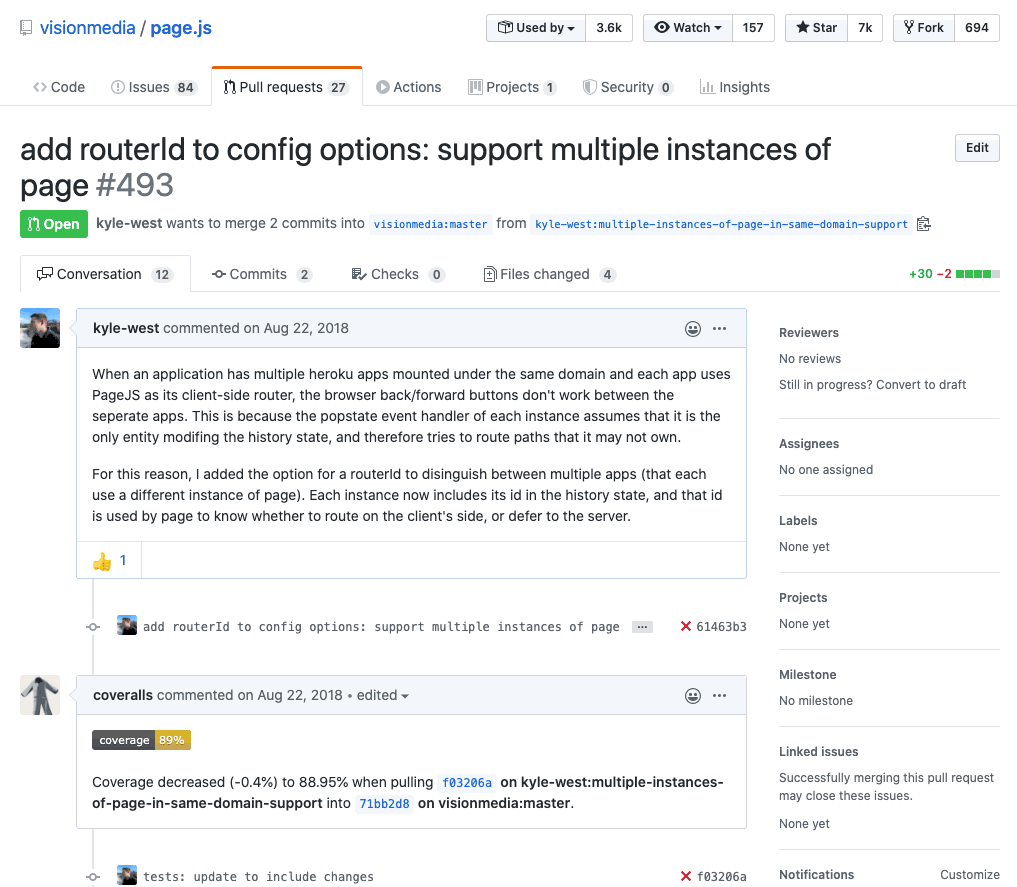Click the Milestone sidebar heading
The height and width of the screenshot is (887, 1017).
tap(808, 674)
